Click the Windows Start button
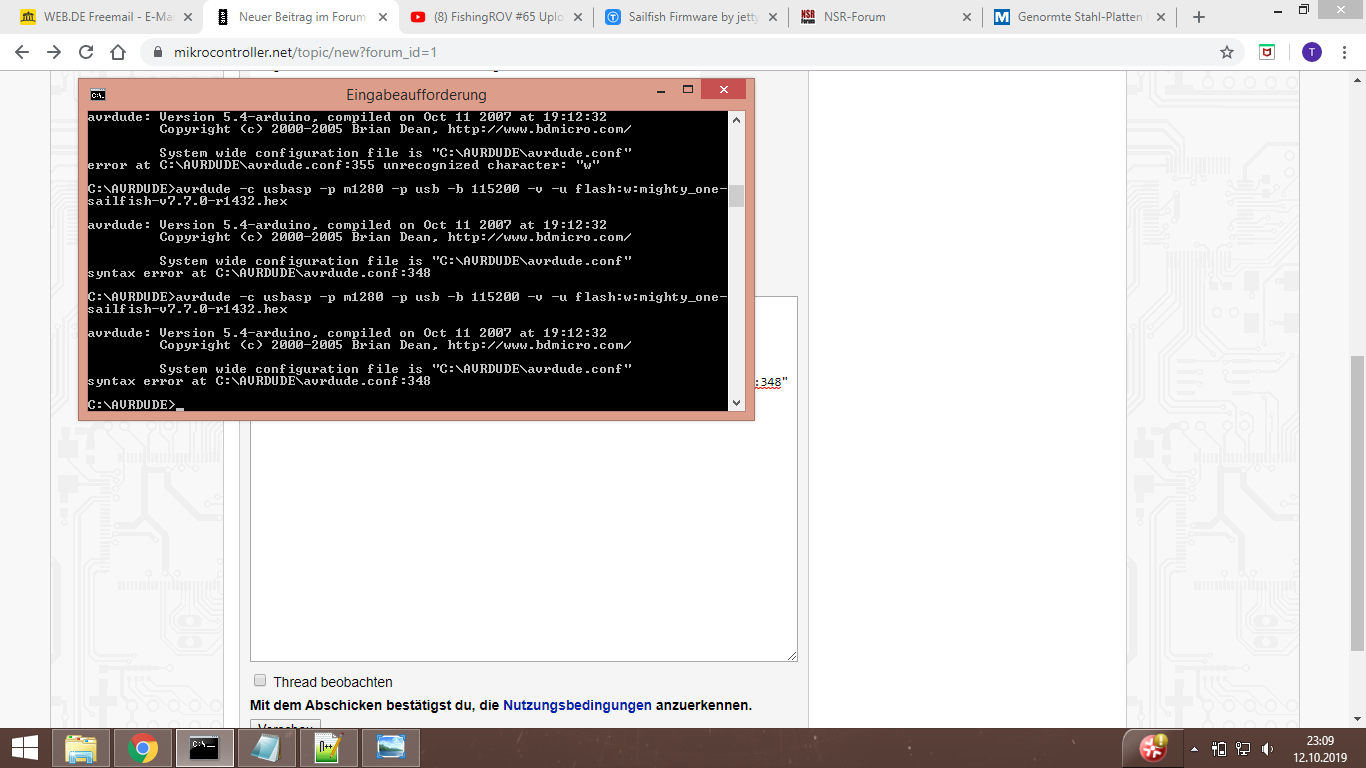Viewport: 1366px width, 768px height. 24,747
